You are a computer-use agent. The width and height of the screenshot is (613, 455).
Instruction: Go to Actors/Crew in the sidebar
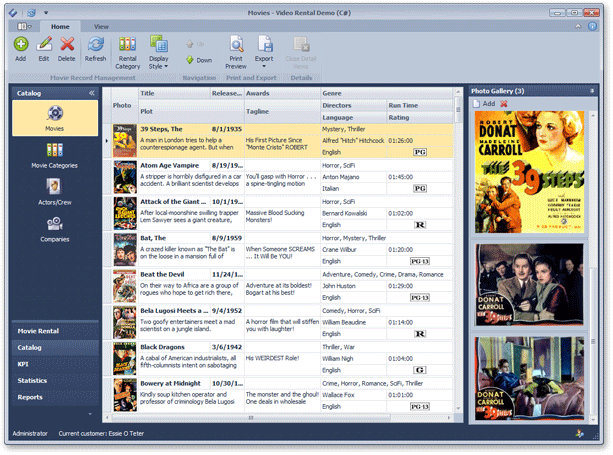55,192
